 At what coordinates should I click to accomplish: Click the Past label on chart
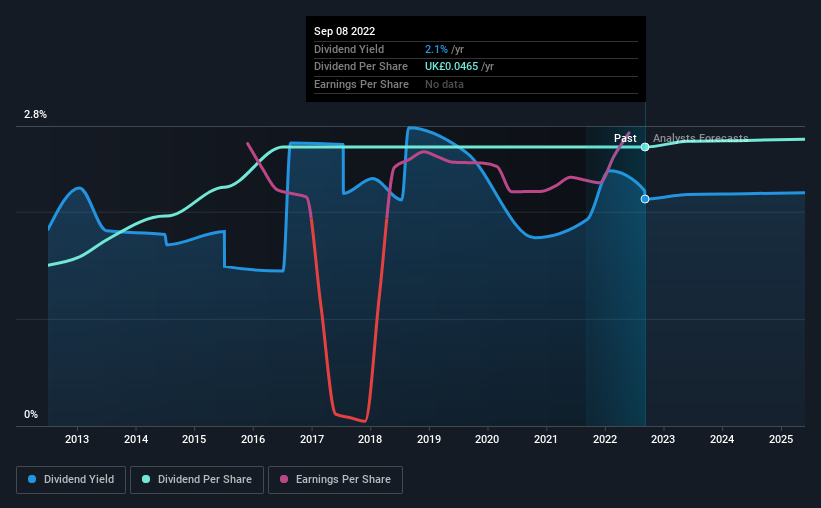click(x=625, y=138)
